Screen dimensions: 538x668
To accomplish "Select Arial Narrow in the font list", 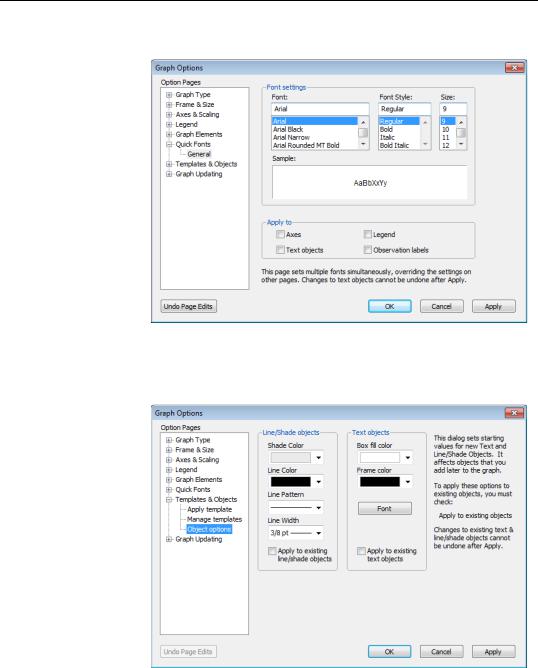I will 291,137.
